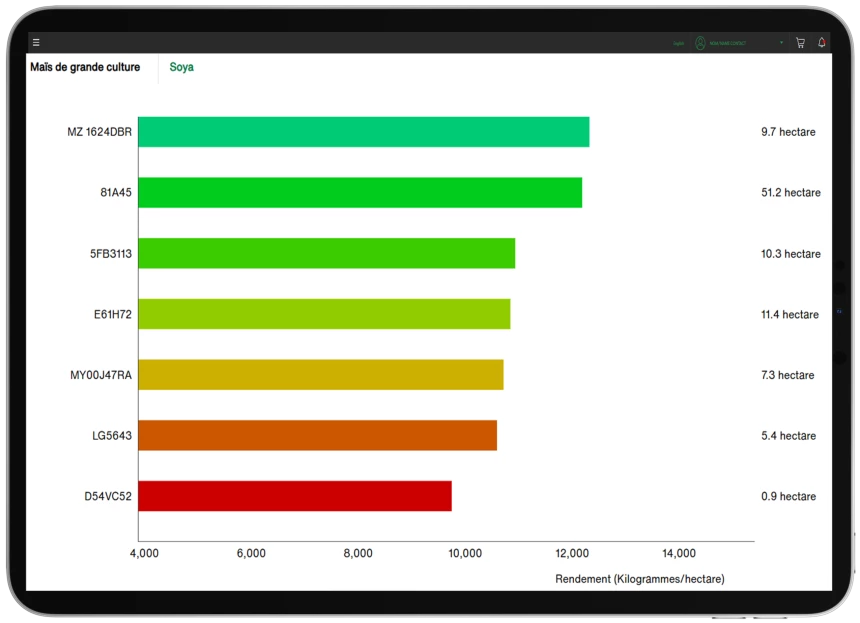Select the Soya tab
The image size is (860, 623).
pos(181,68)
